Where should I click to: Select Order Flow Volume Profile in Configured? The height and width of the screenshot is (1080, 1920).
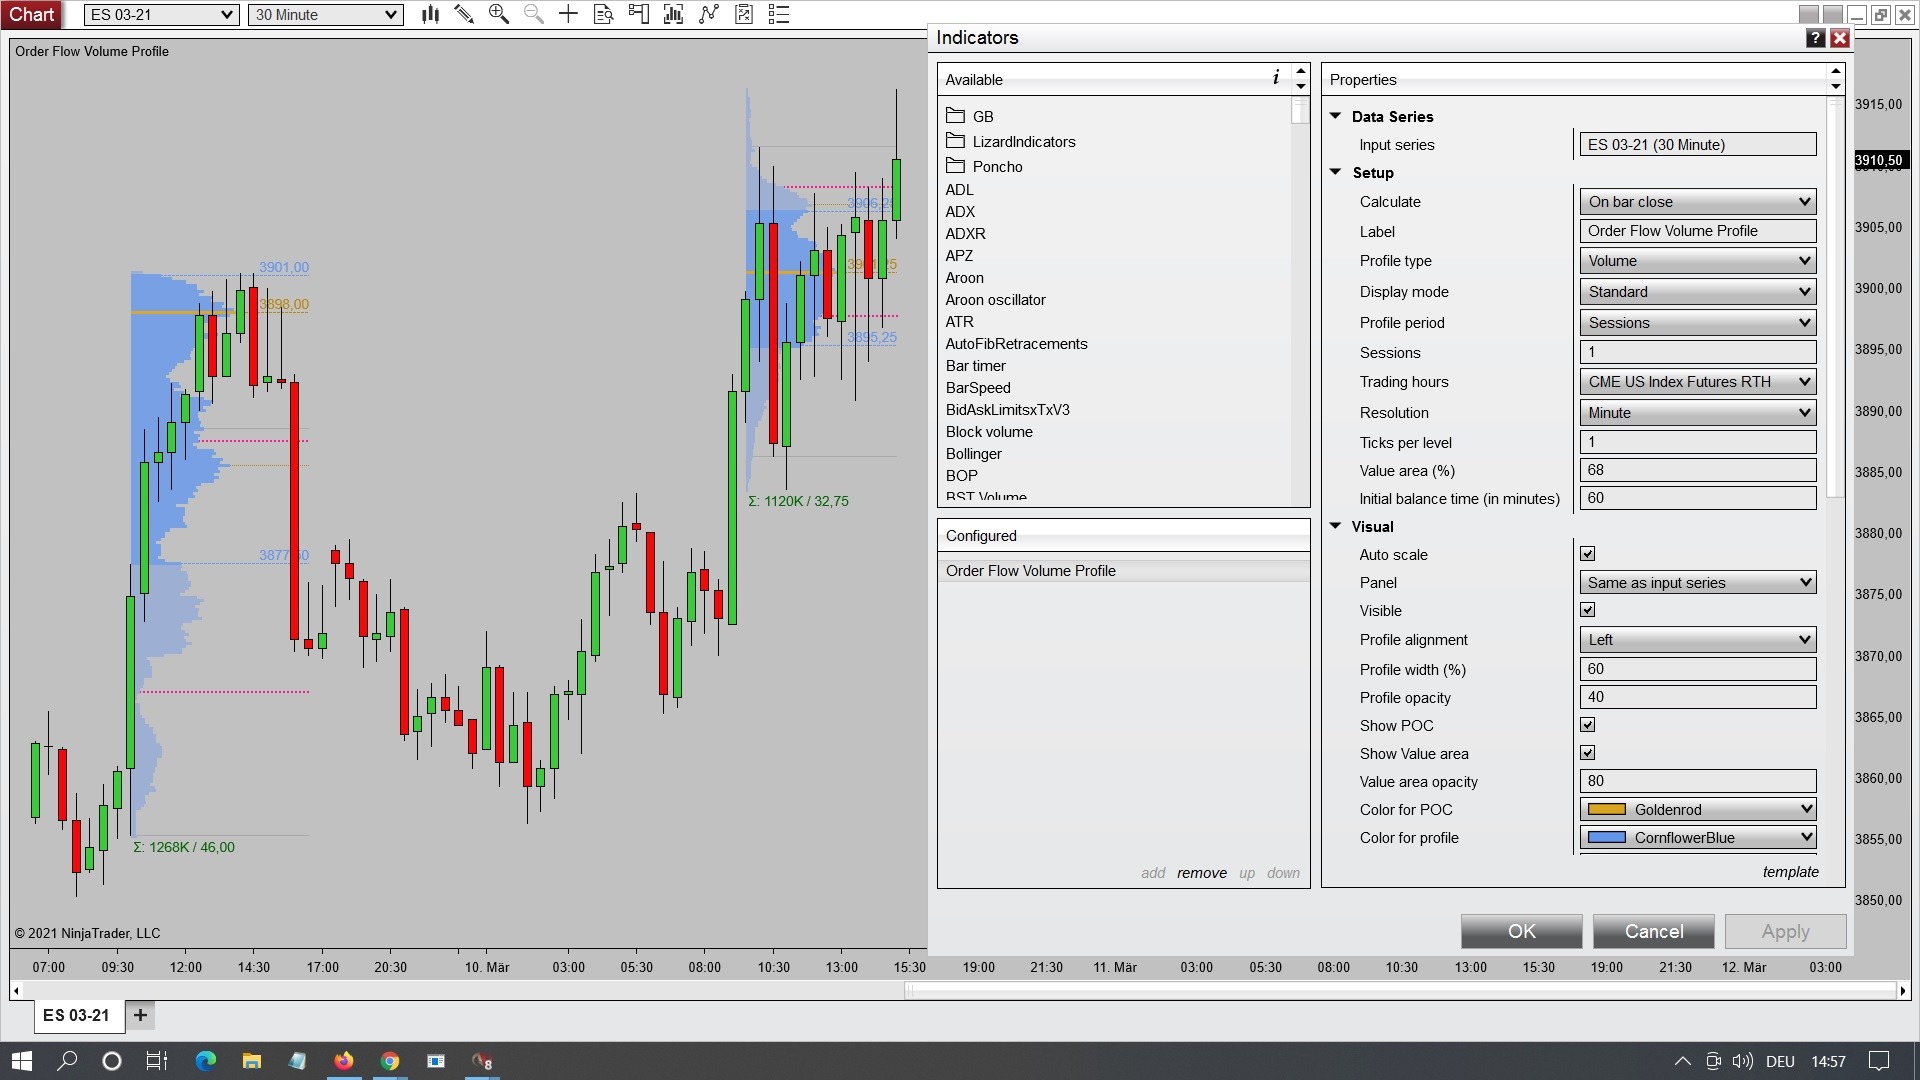pos(1031,570)
